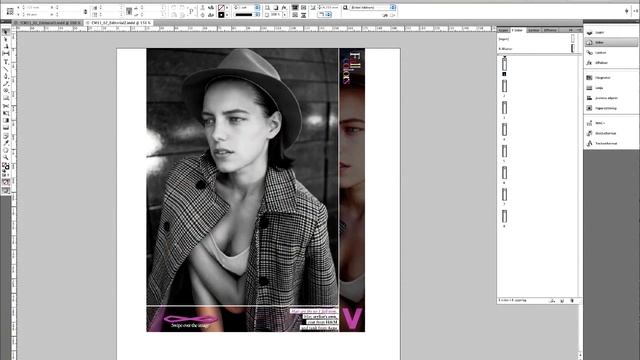
Task: Select the Hand tool
Action: pyautogui.click(x=6, y=150)
